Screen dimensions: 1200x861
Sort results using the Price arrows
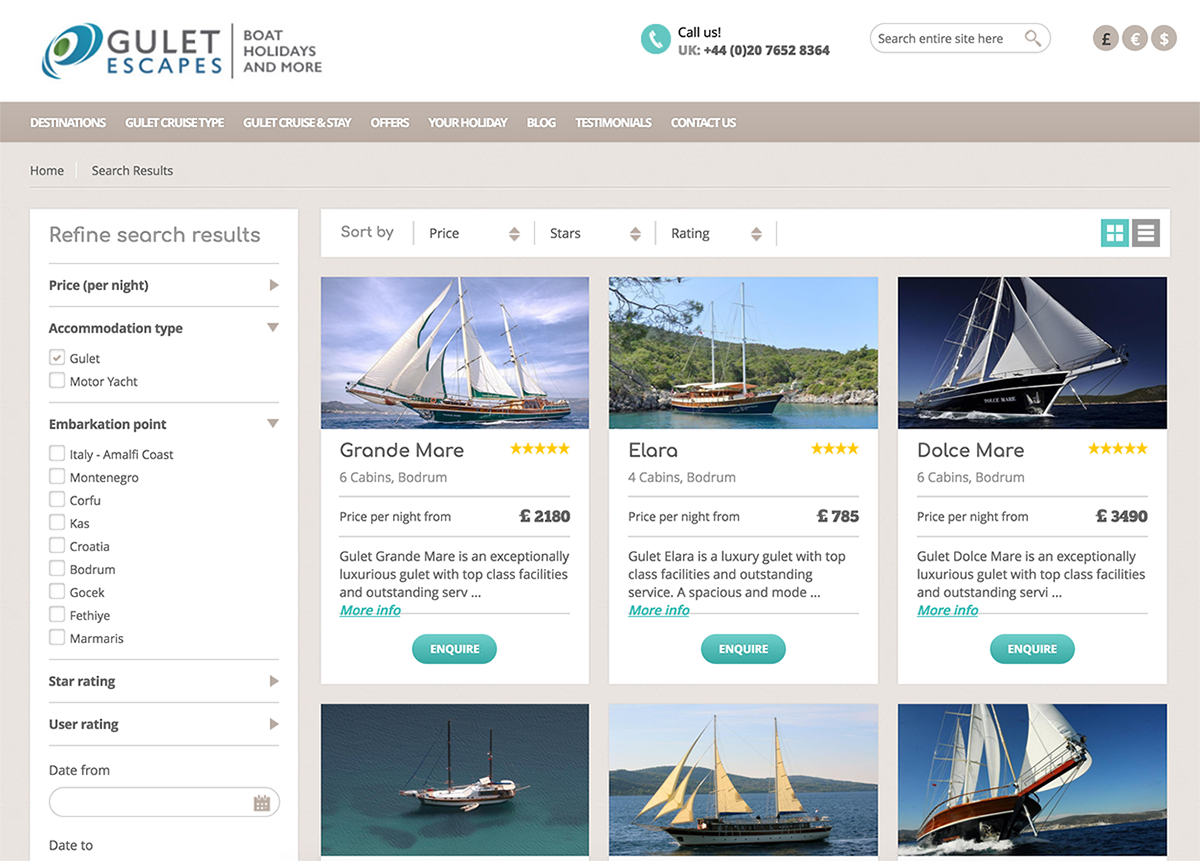[514, 234]
